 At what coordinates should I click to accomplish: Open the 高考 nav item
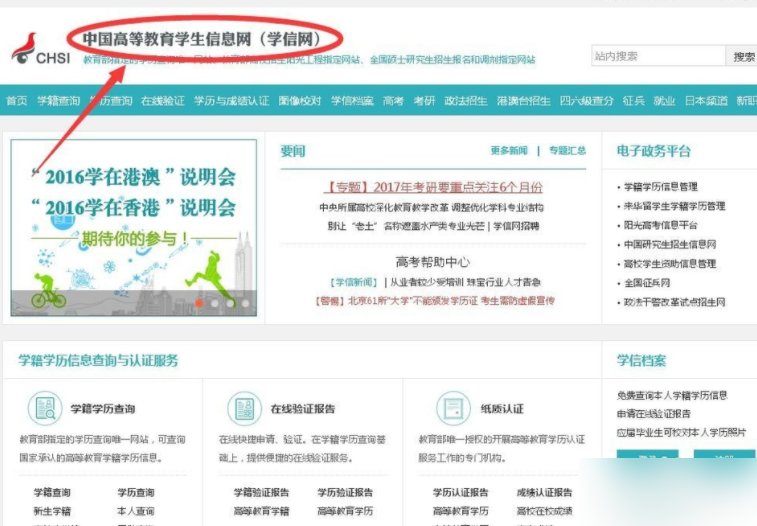(x=393, y=100)
